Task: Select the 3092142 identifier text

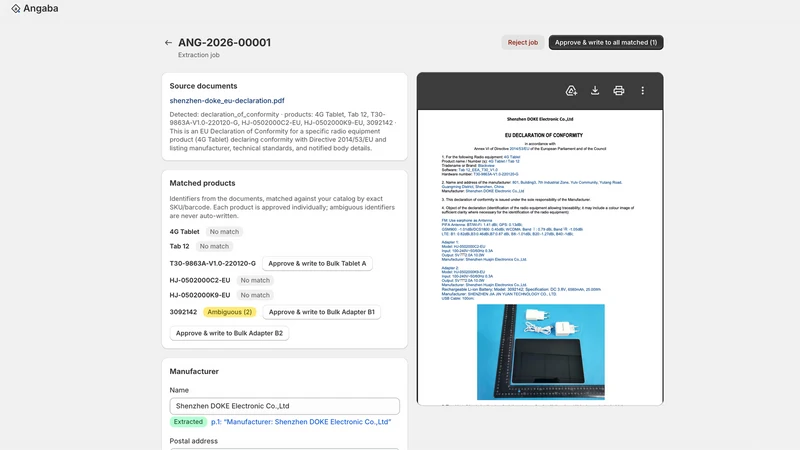Action: [x=183, y=312]
